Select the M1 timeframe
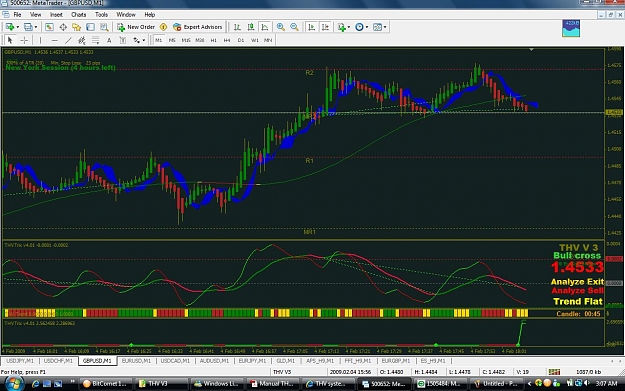Screen dimensions: 625x391 pos(159,40)
